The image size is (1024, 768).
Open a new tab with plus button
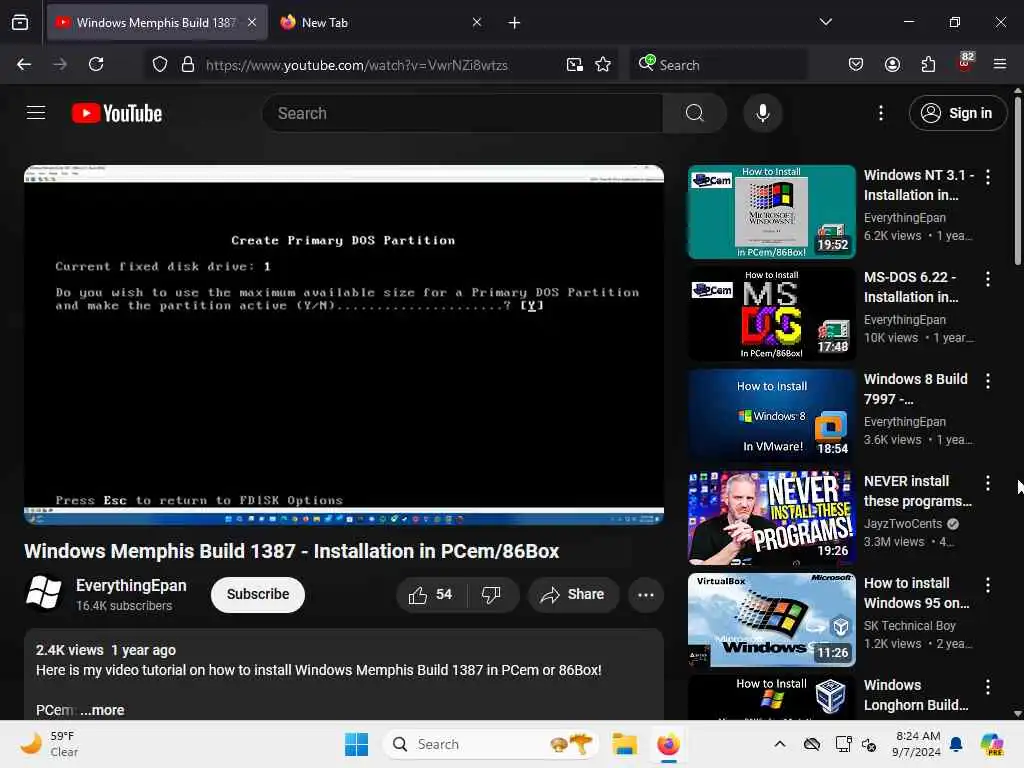point(514,23)
